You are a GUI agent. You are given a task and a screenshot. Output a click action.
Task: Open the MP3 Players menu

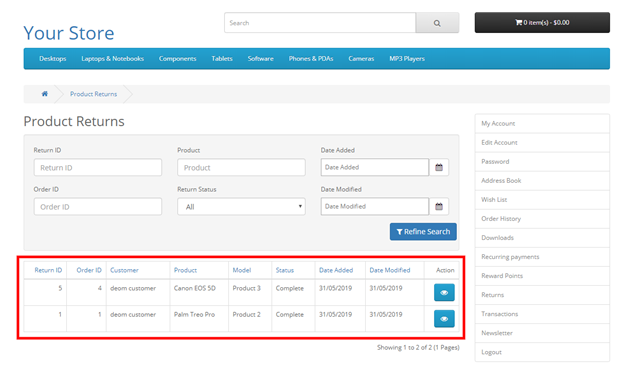tap(407, 58)
